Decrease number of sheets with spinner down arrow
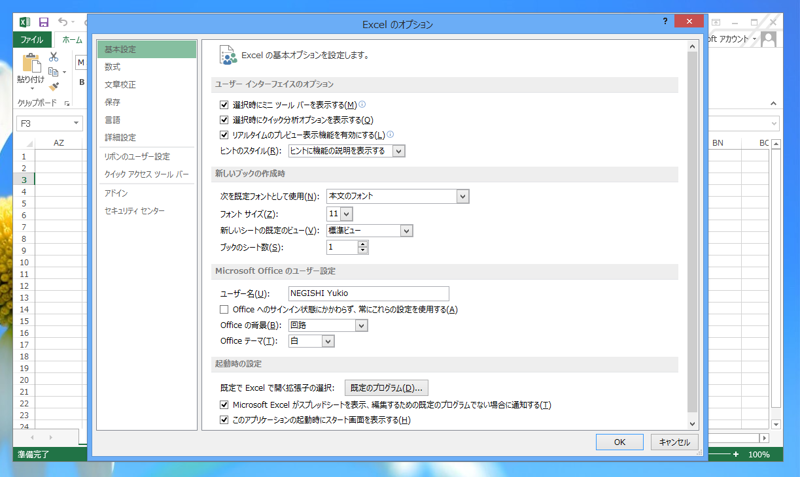 pyautogui.click(x=363, y=250)
